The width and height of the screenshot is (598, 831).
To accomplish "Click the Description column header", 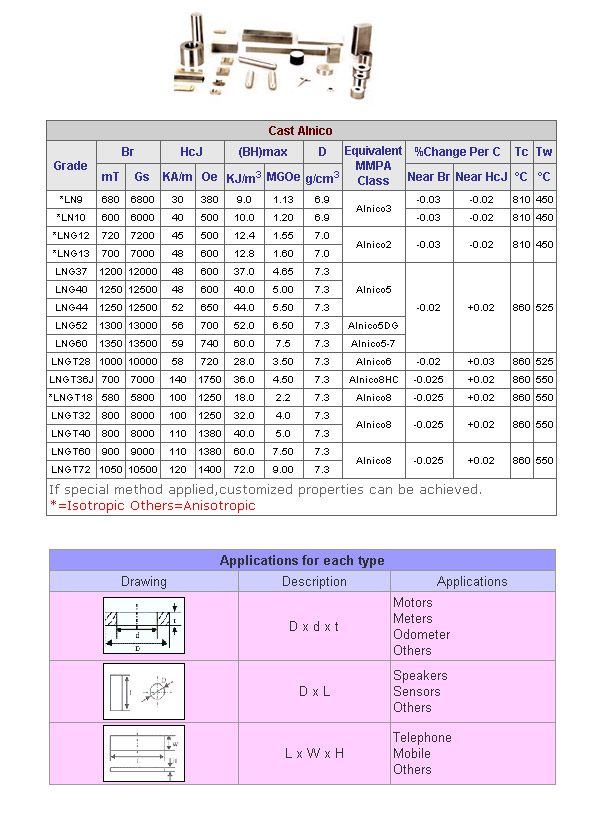I will coord(314,581).
